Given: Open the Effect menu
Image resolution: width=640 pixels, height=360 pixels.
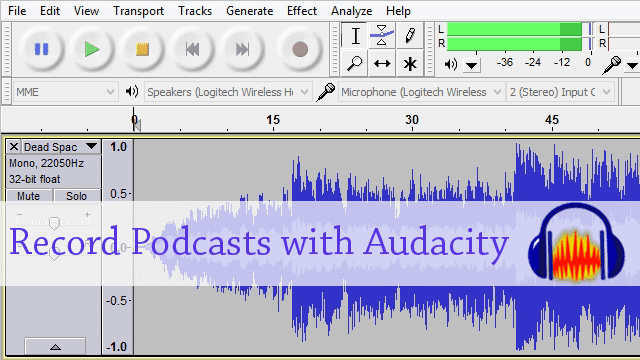Looking at the screenshot, I should coord(302,11).
